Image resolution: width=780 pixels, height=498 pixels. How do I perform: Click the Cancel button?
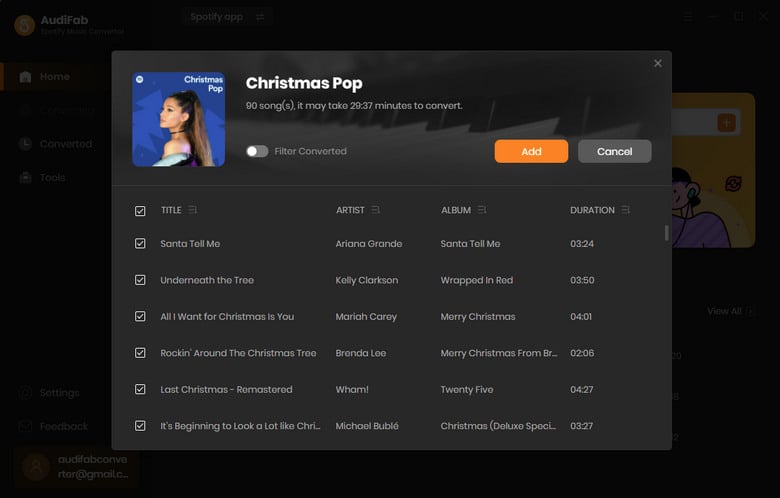point(614,151)
